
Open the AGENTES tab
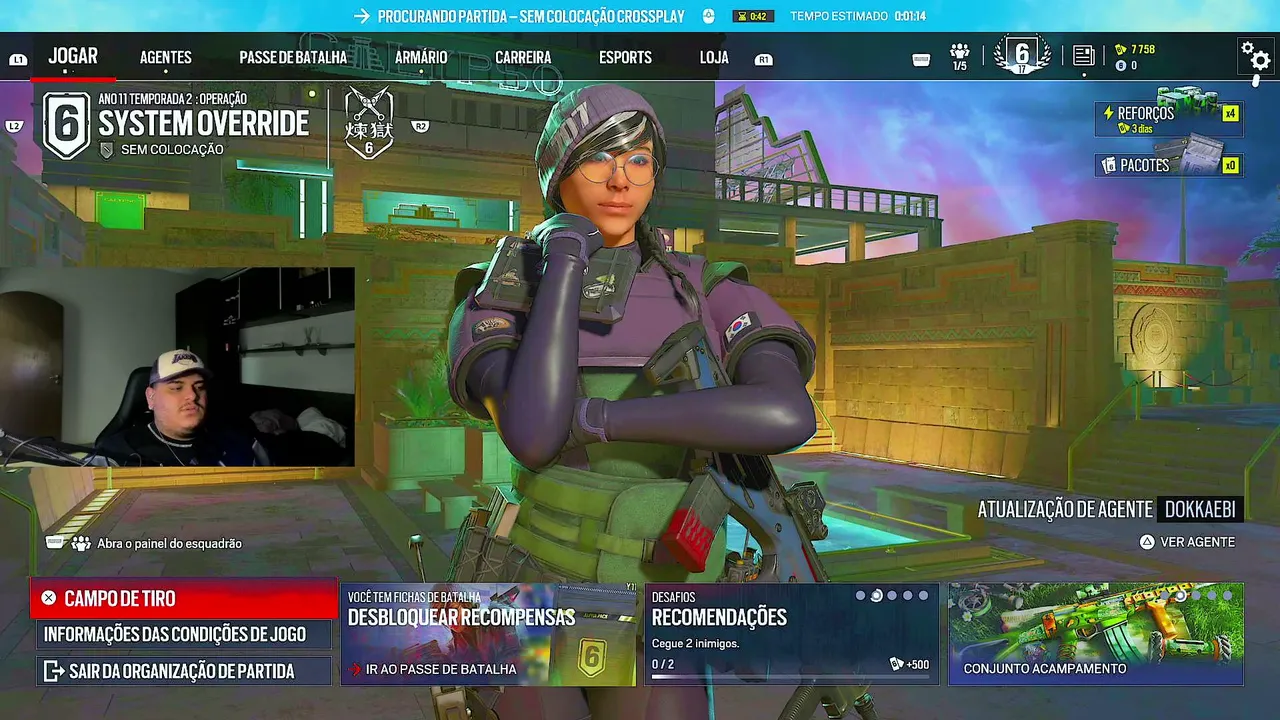click(166, 58)
